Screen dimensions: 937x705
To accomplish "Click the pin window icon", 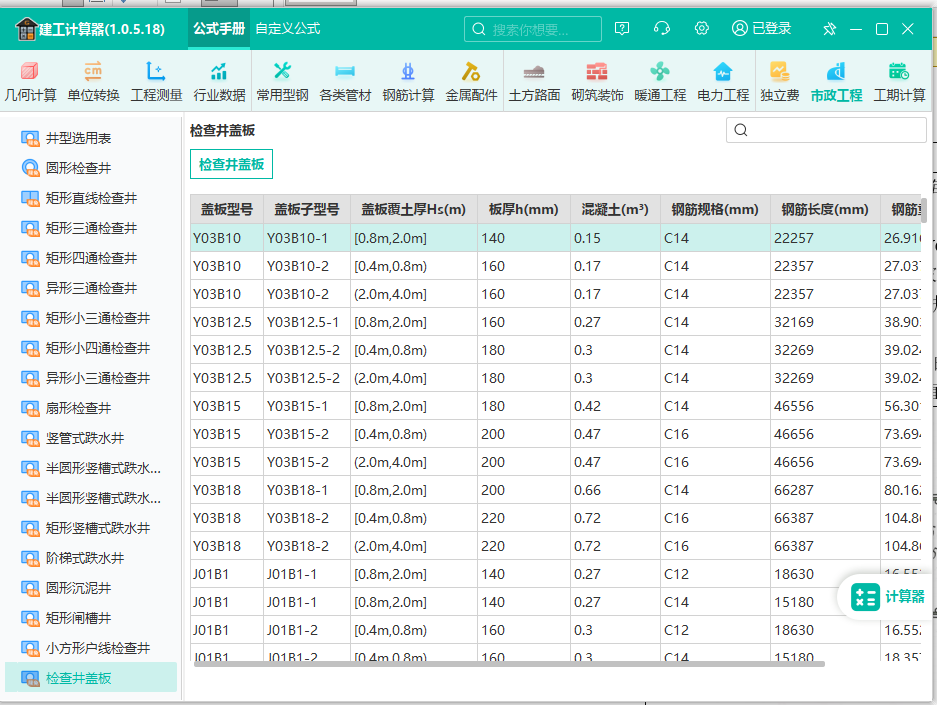I will pos(829,29).
